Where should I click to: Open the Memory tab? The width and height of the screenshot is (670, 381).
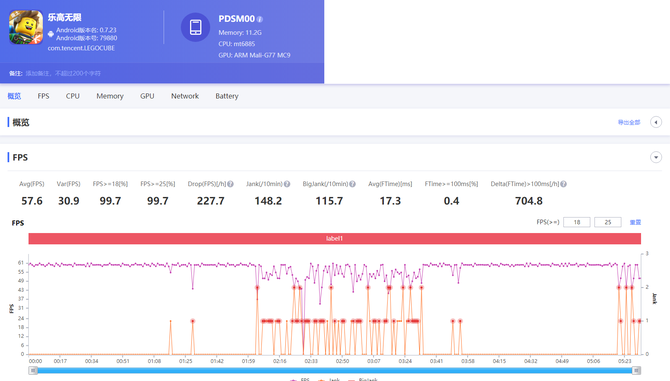(x=110, y=96)
